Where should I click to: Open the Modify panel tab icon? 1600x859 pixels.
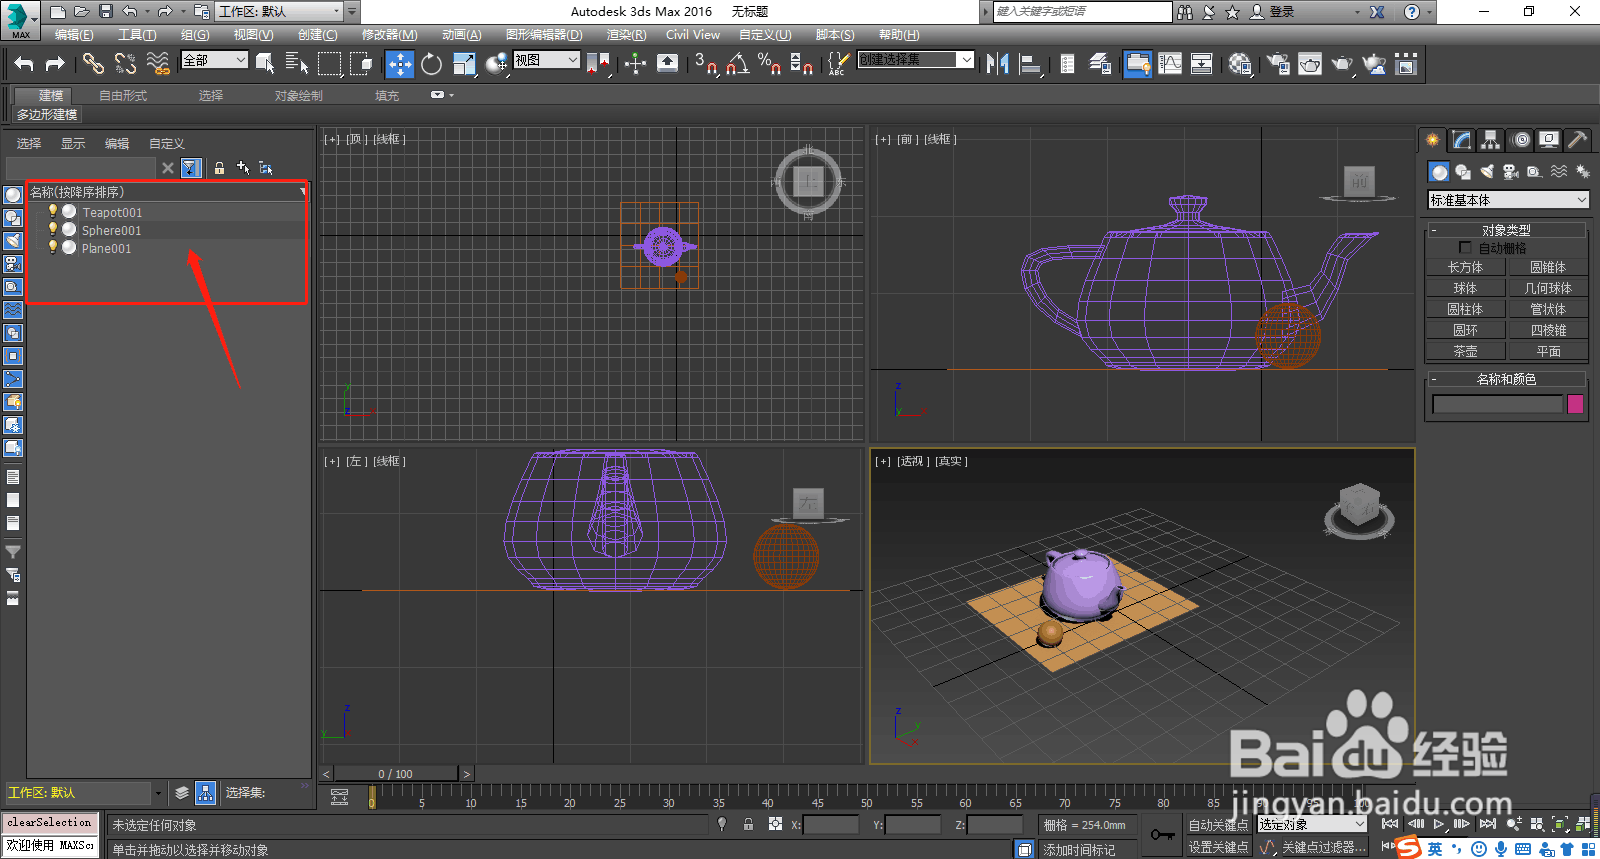point(1462,140)
